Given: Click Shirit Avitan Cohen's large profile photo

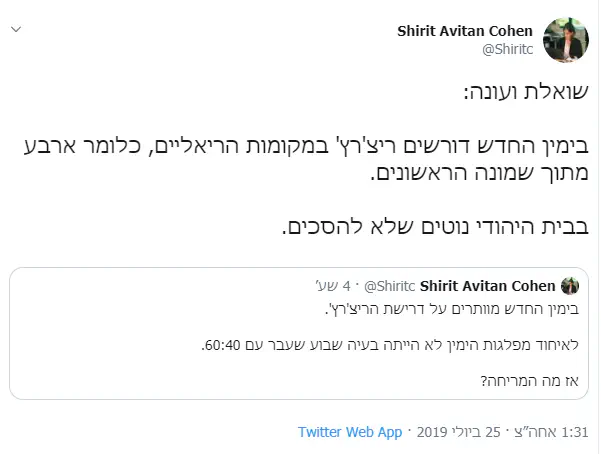Looking at the screenshot, I should (565, 38).
